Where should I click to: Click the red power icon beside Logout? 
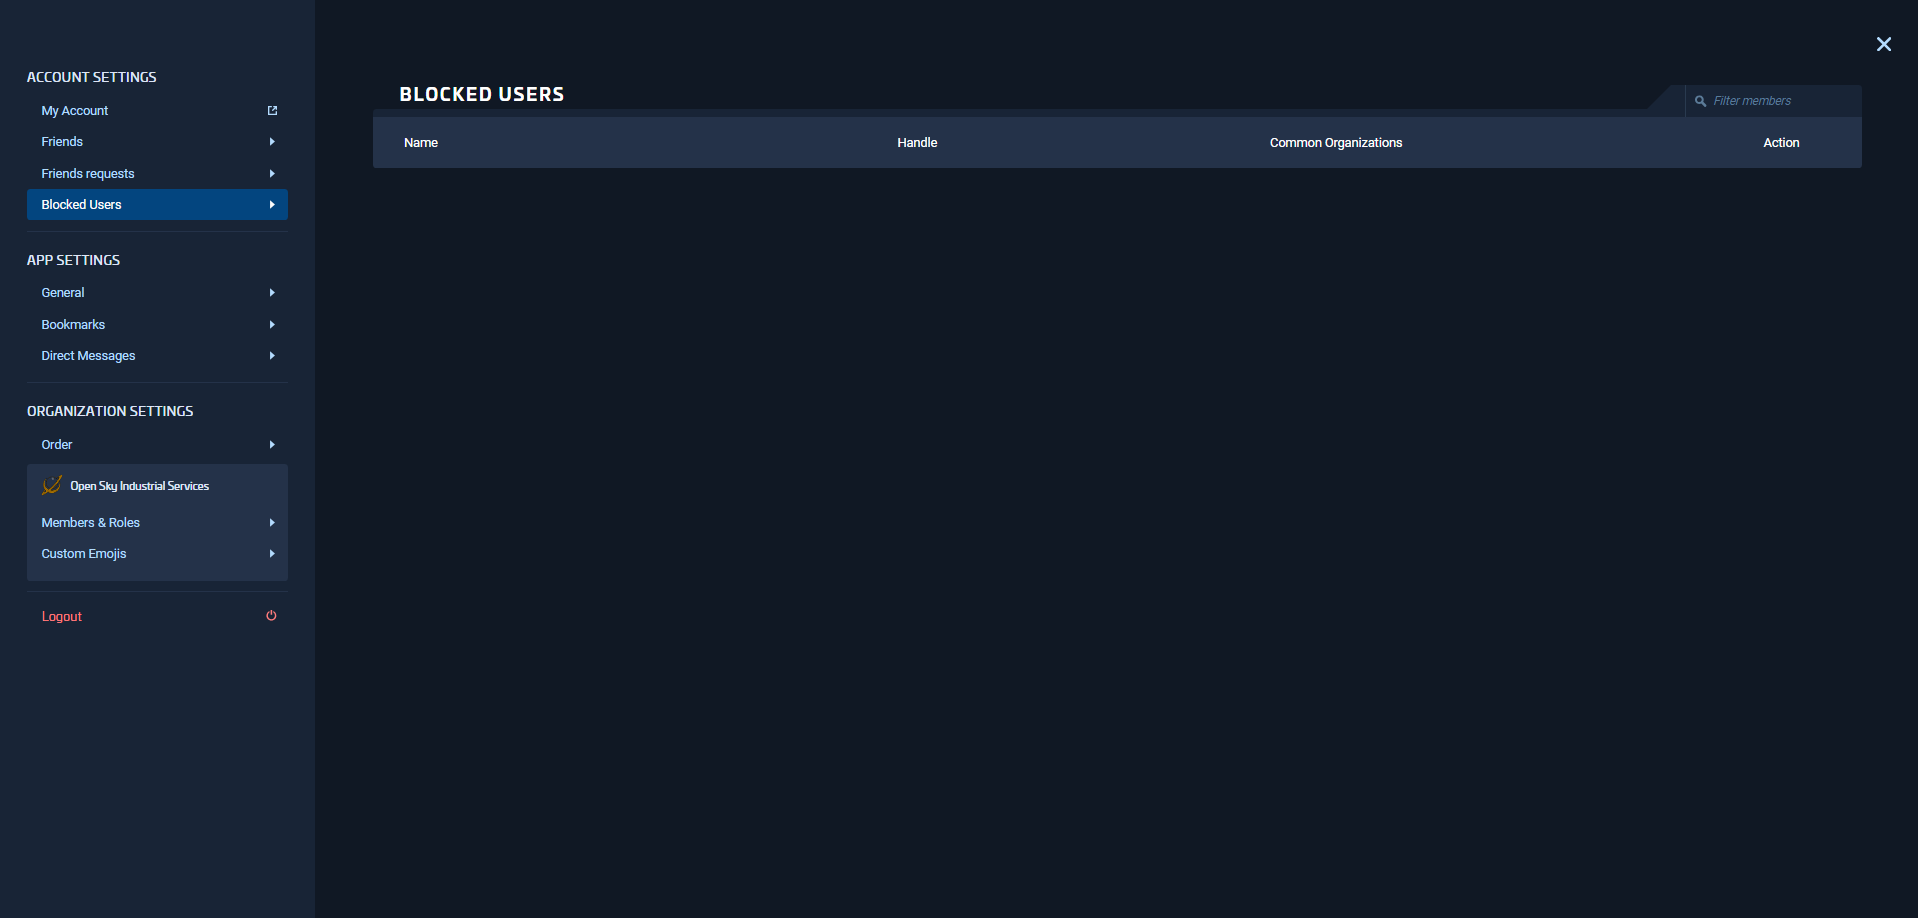(271, 615)
